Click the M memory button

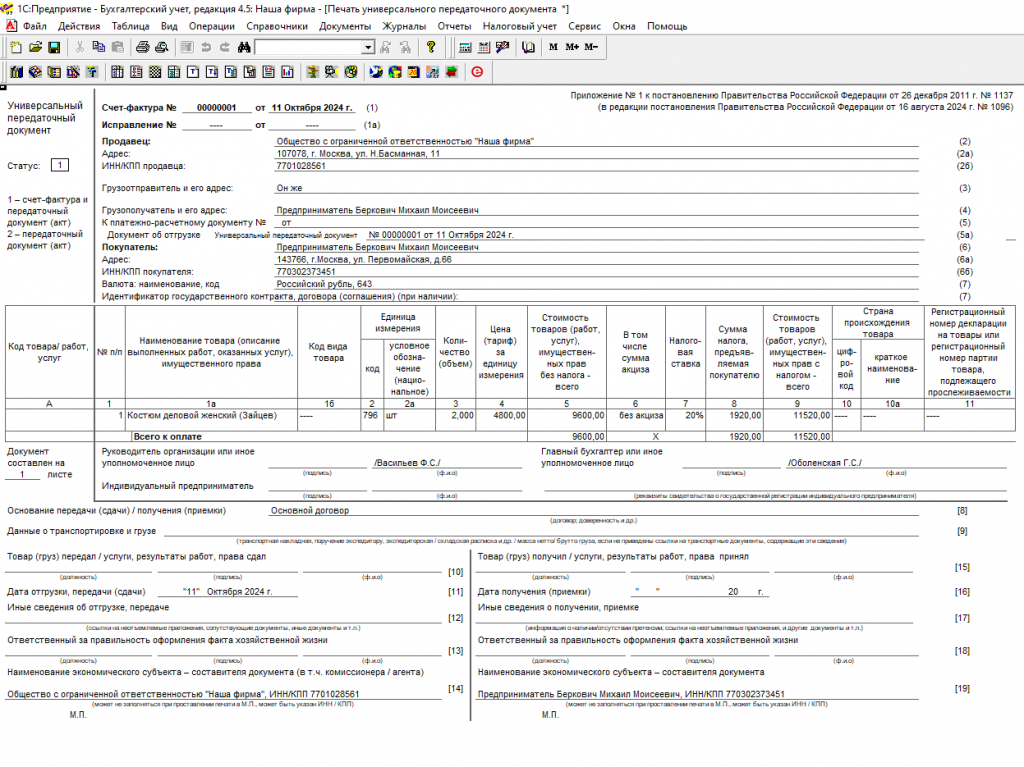tap(553, 47)
